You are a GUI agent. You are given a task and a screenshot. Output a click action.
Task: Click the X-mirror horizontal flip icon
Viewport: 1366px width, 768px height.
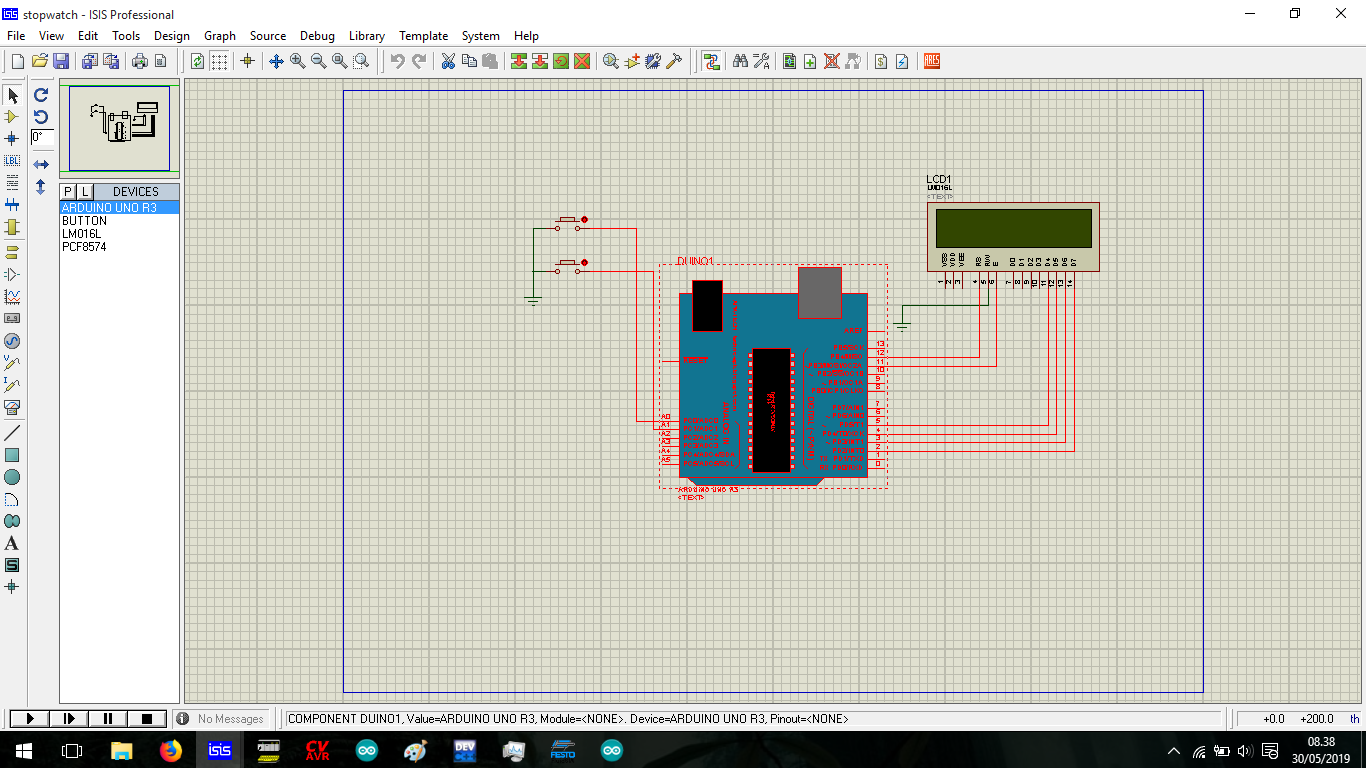coord(41,164)
